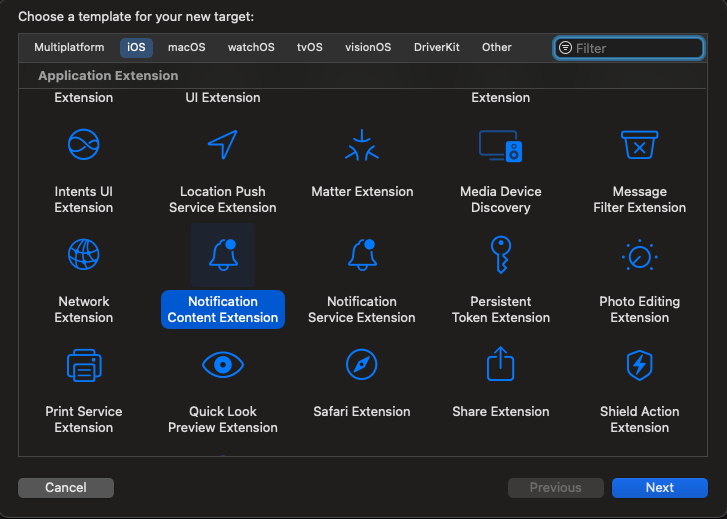Click the "Notification Service Extension" label
The width and height of the screenshot is (727, 519).
pyautogui.click(x=362, y=309)
